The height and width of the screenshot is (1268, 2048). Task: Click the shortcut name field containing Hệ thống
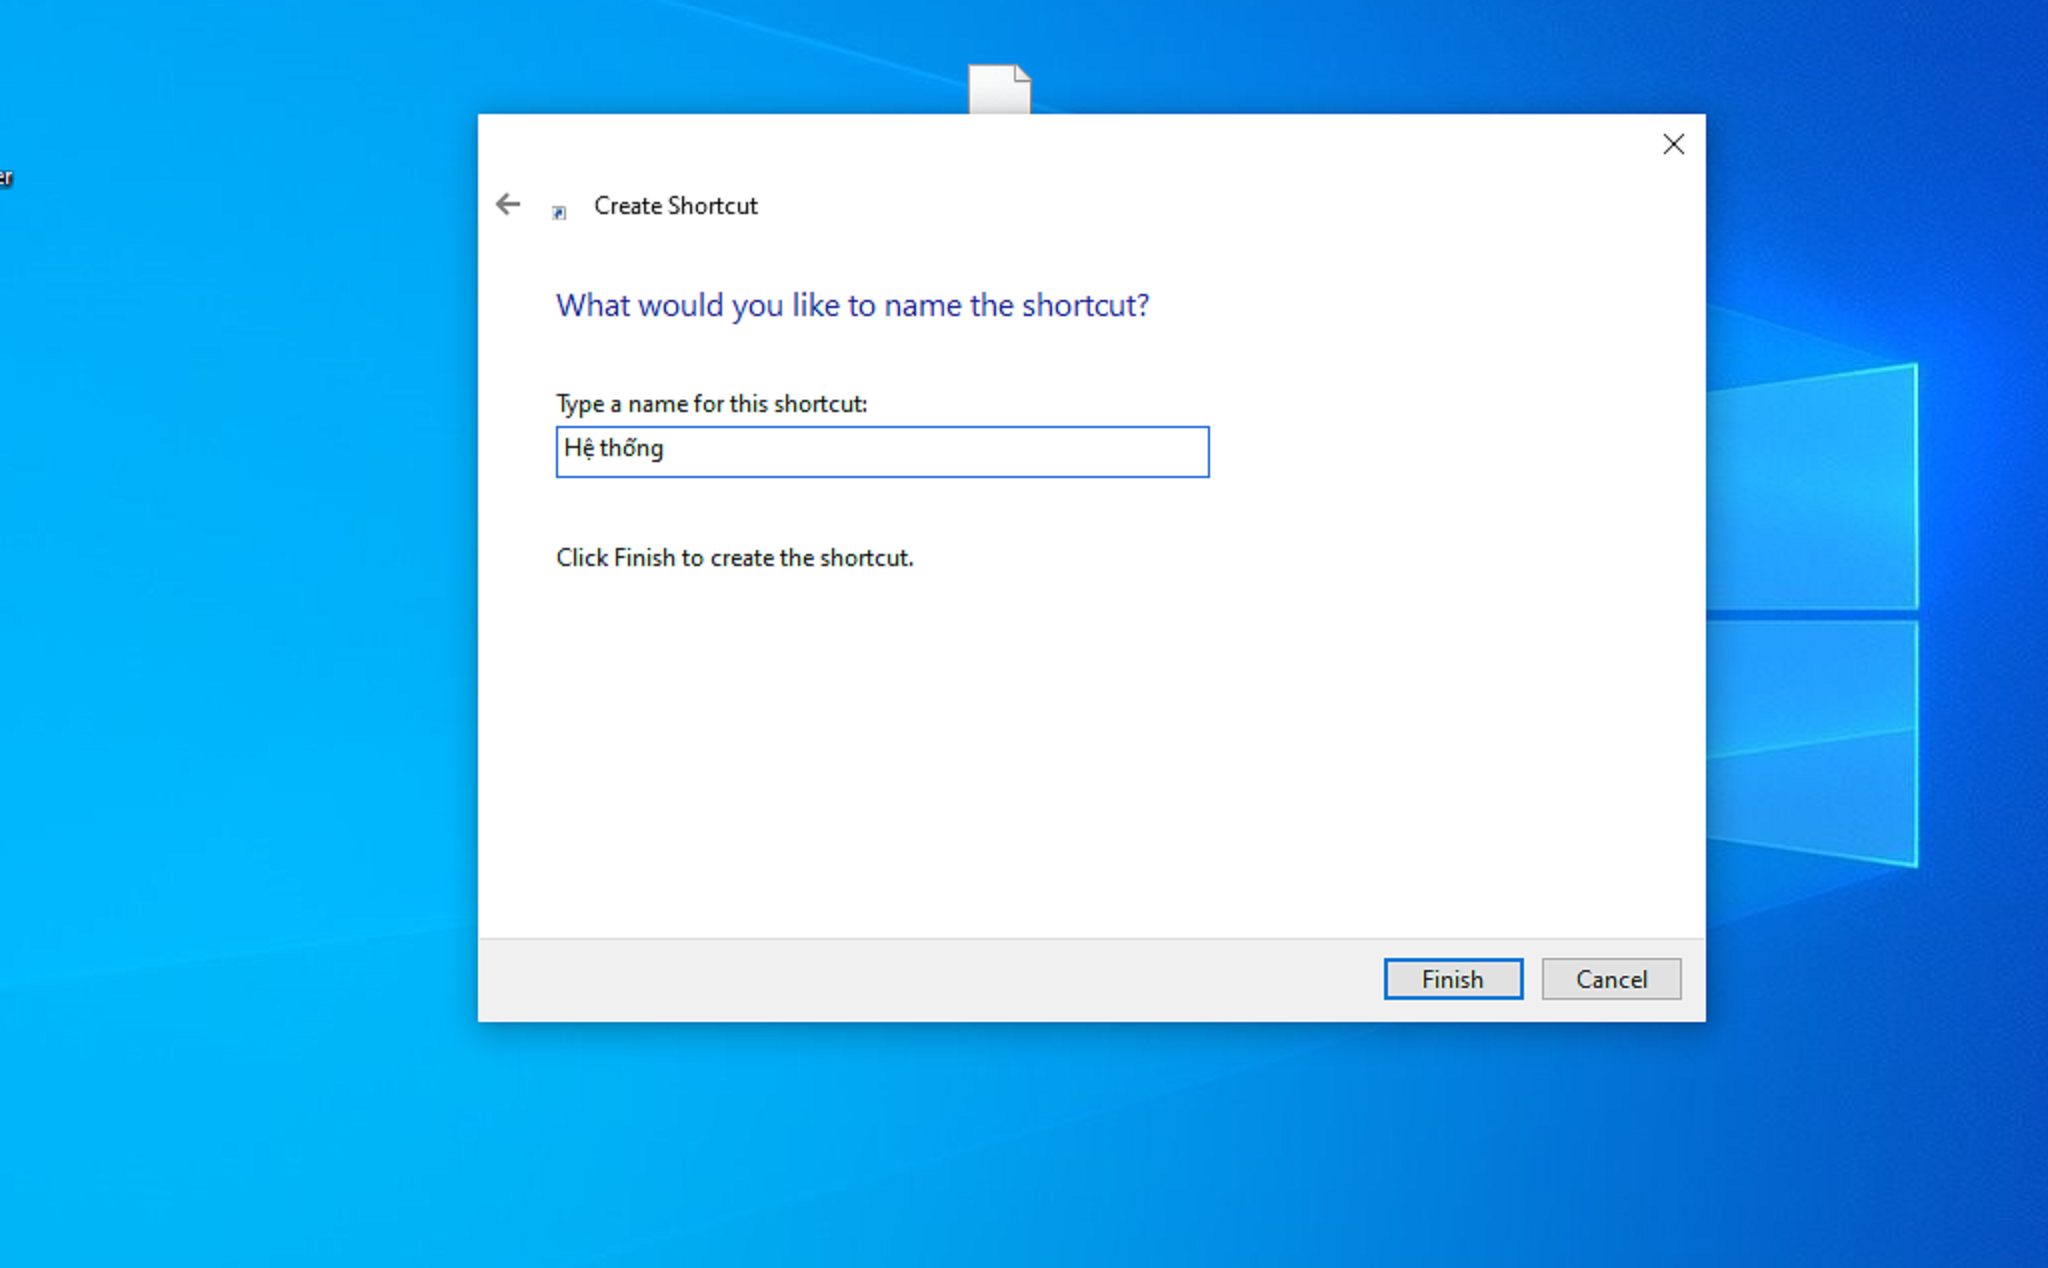(x=882, y=452)
